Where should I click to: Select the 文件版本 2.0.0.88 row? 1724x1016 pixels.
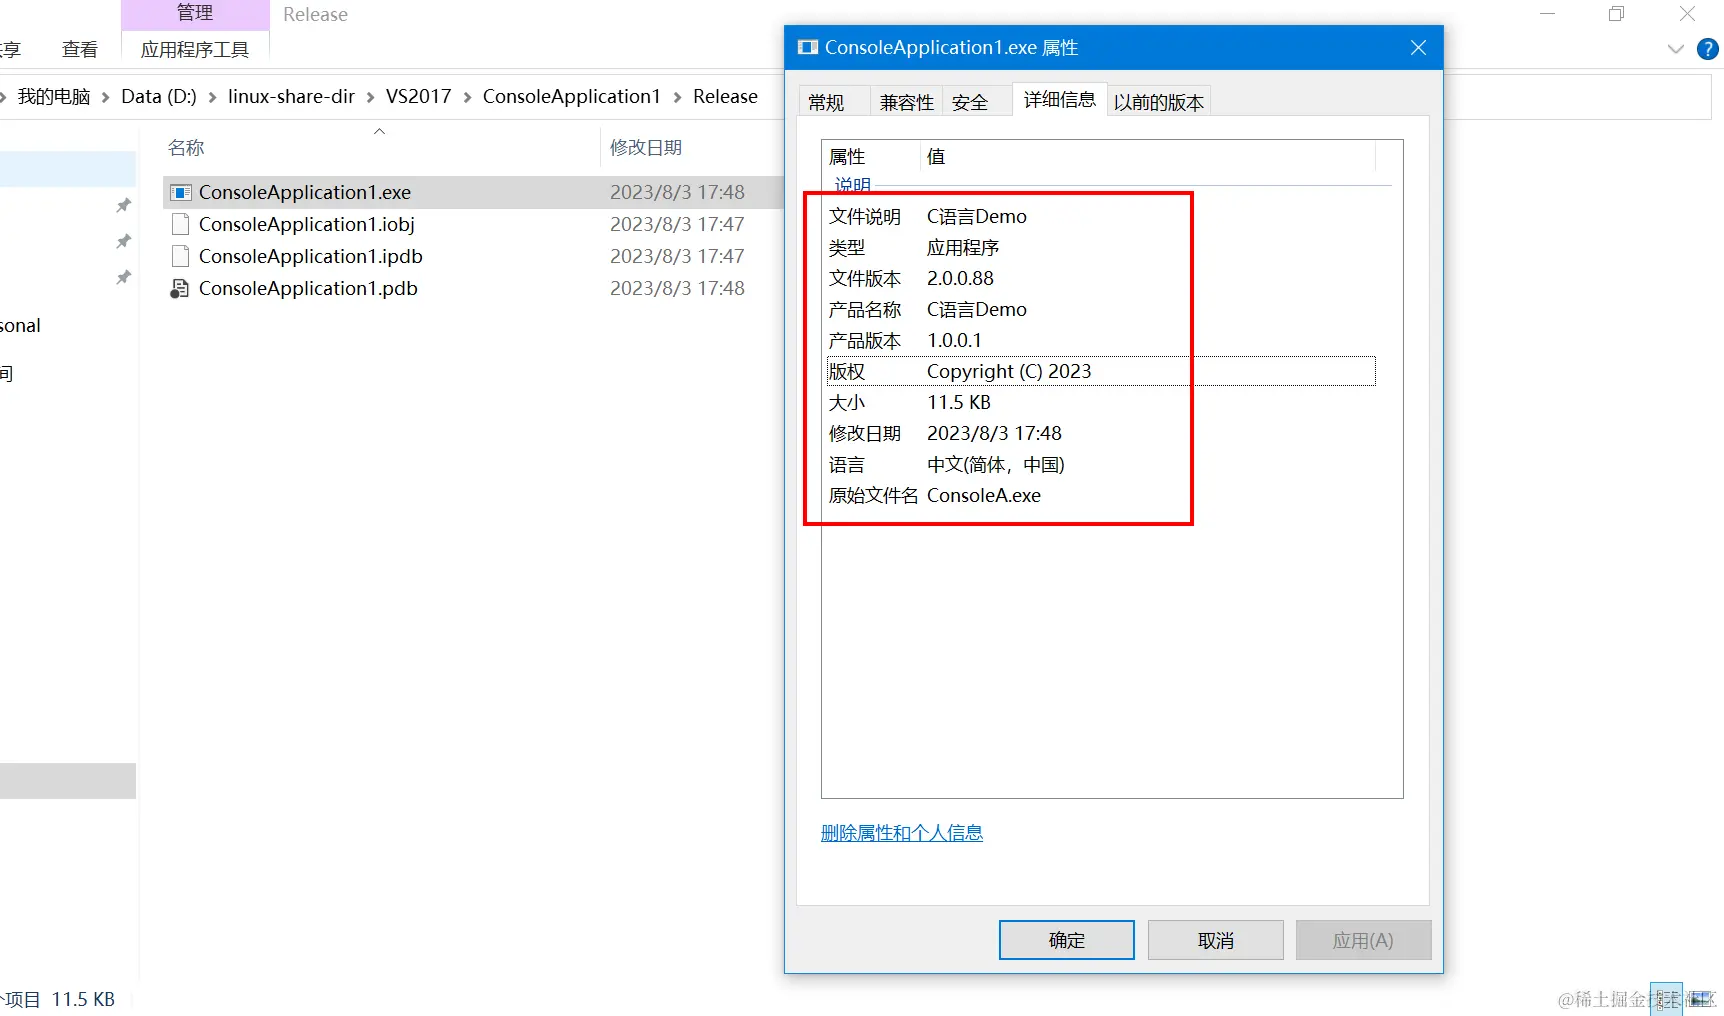click(1101, 278)
